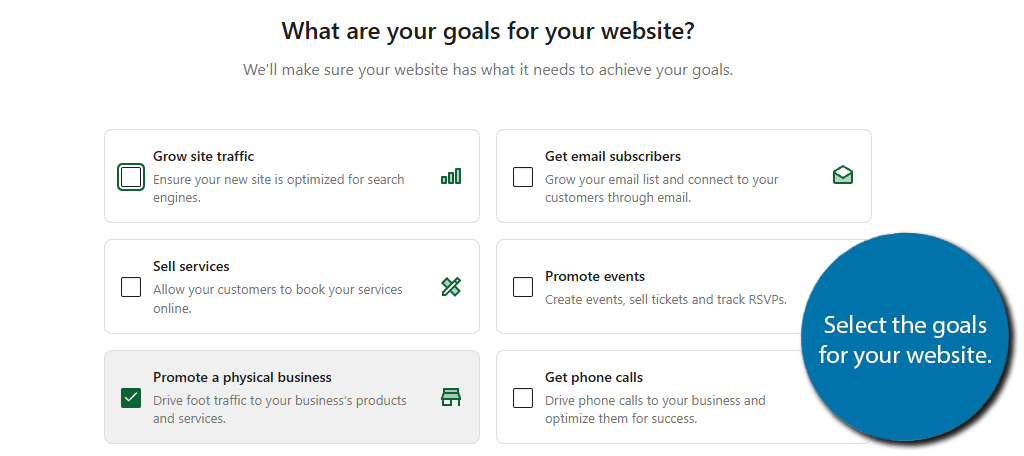
Task: Click the Sell services card title
Action: click(x=191, y=266)
